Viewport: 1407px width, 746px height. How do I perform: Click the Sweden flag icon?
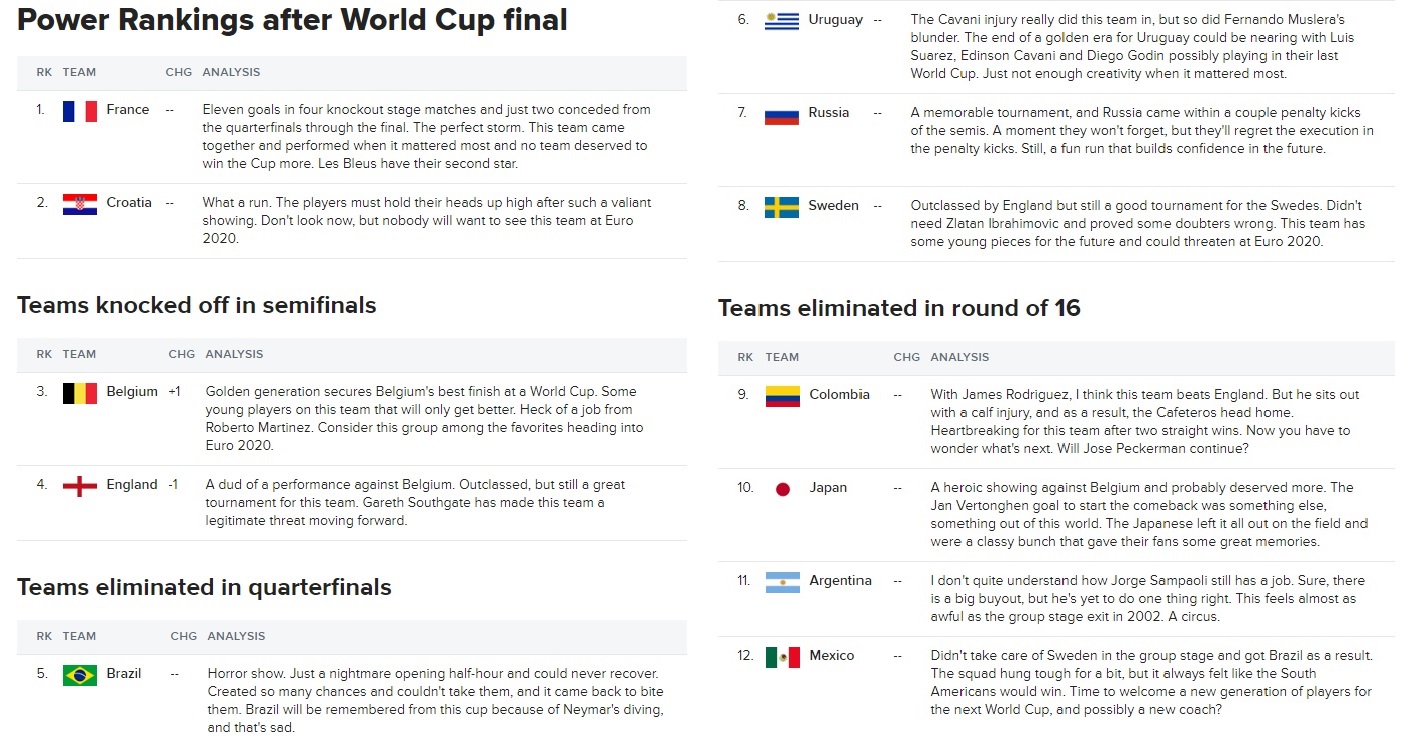point(782,207)
